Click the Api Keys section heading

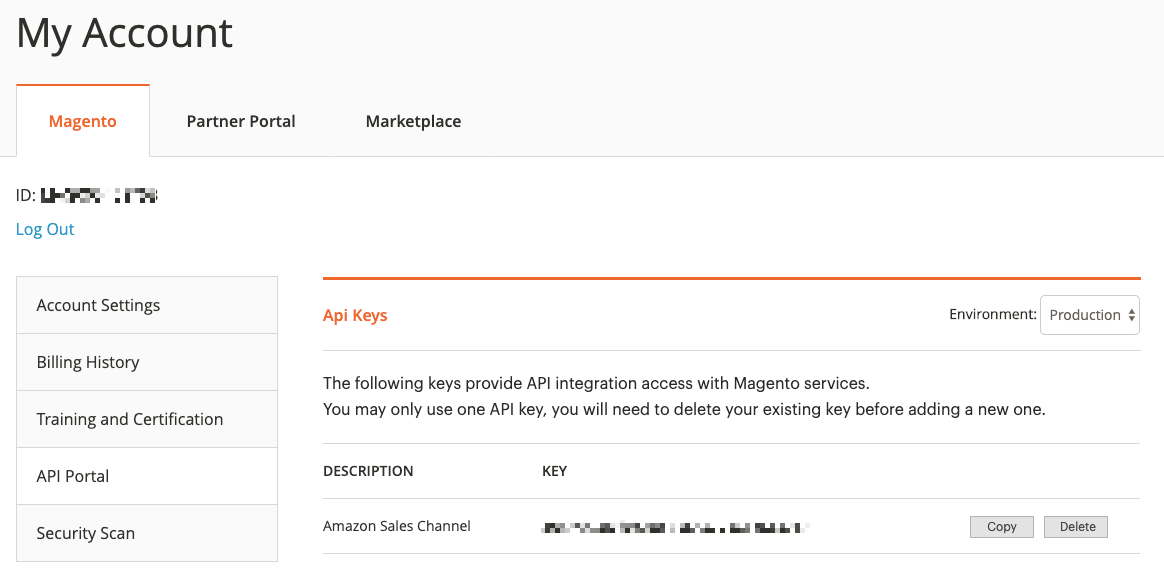(355, 315)
